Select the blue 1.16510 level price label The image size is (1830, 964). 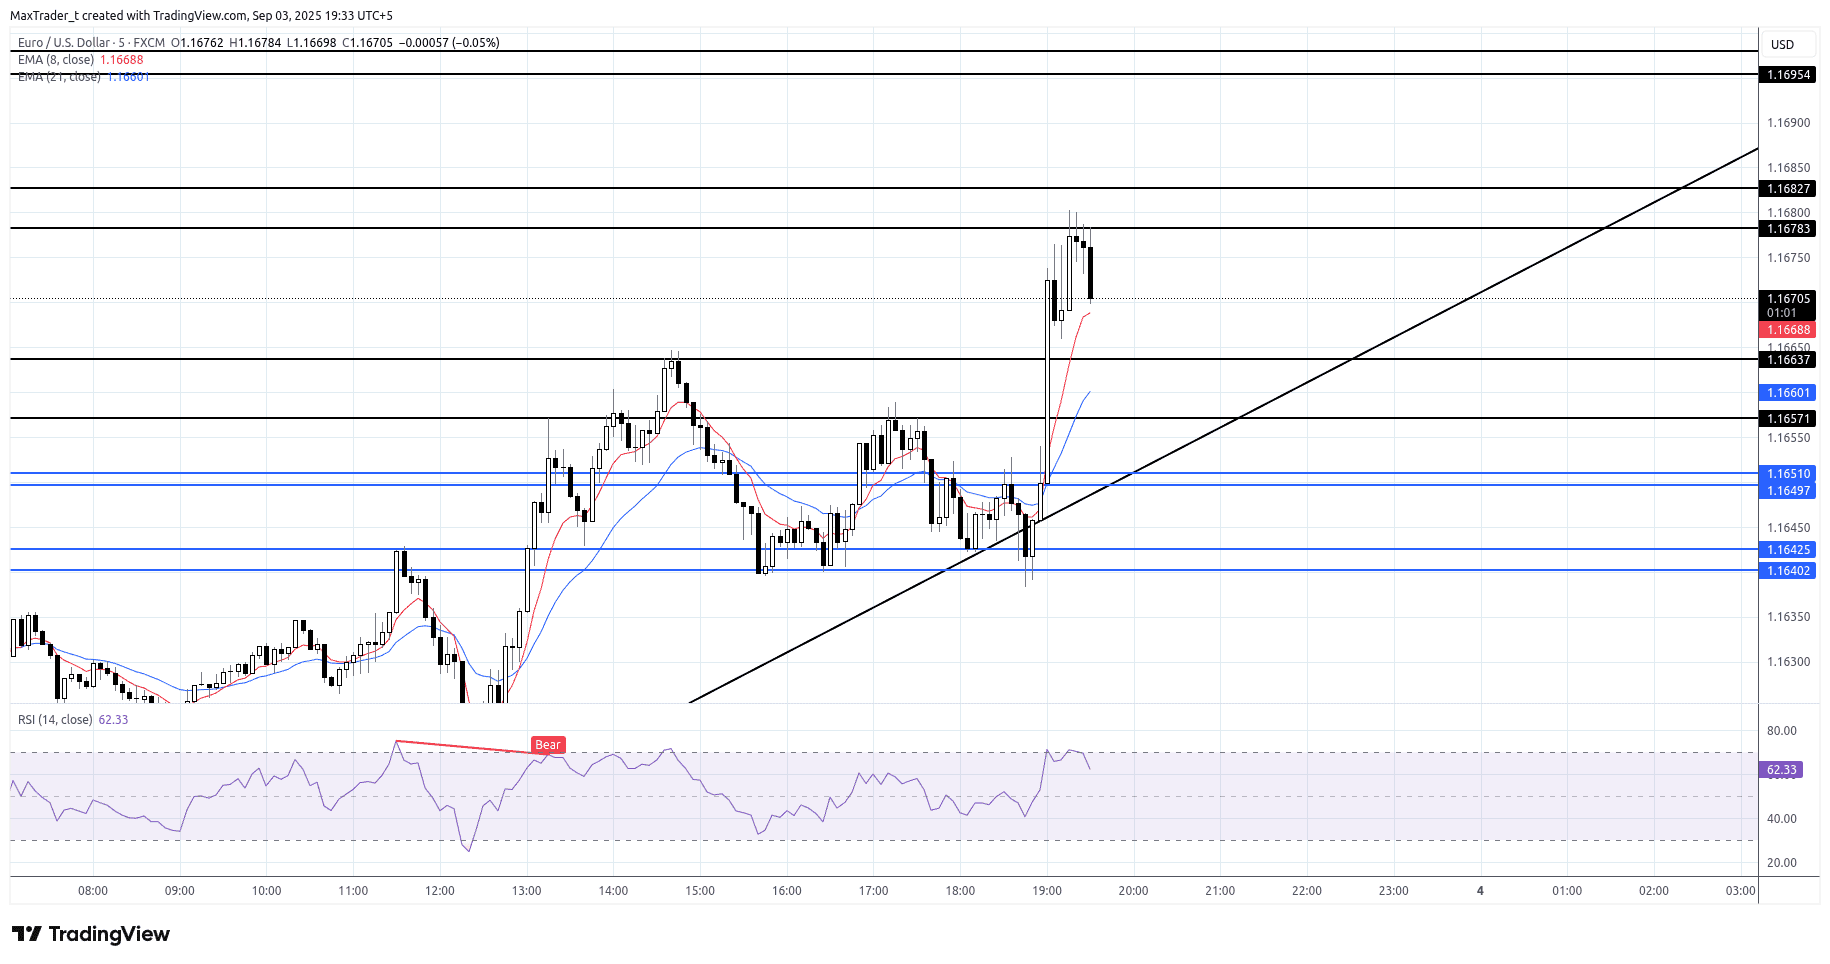click(x=1787, y=474)
